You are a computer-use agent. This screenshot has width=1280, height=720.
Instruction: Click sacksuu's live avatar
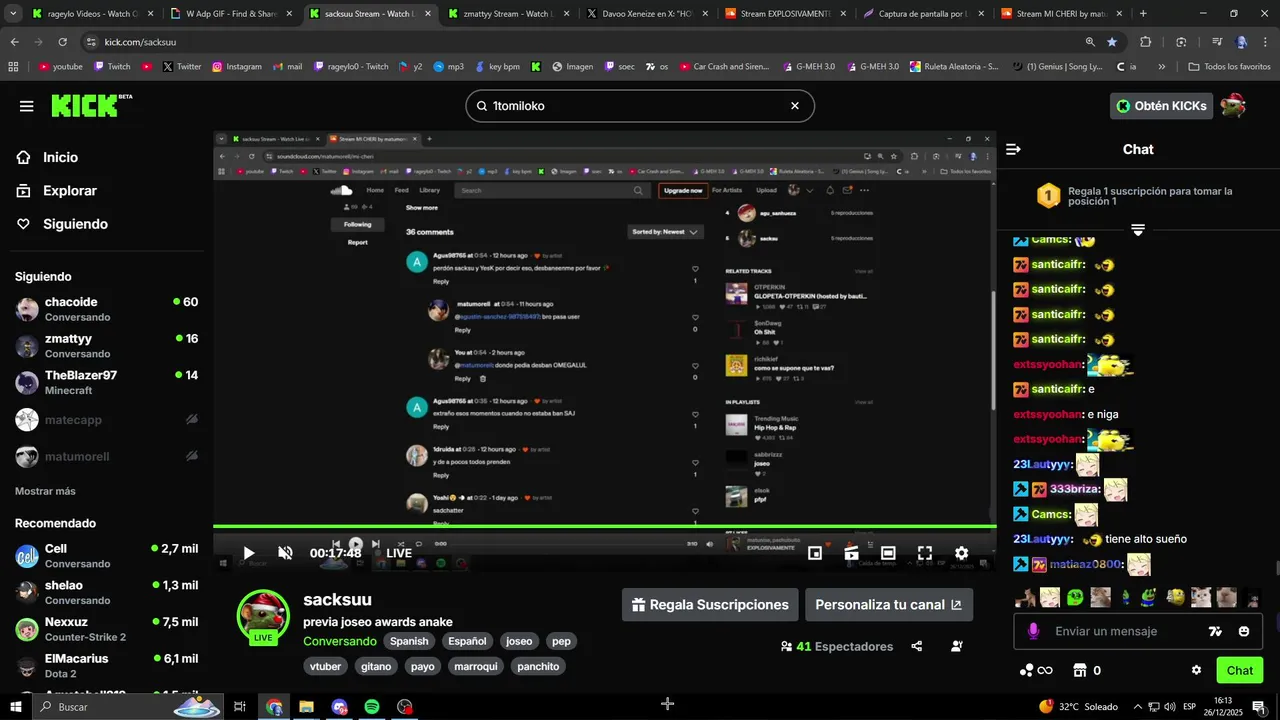263,616
